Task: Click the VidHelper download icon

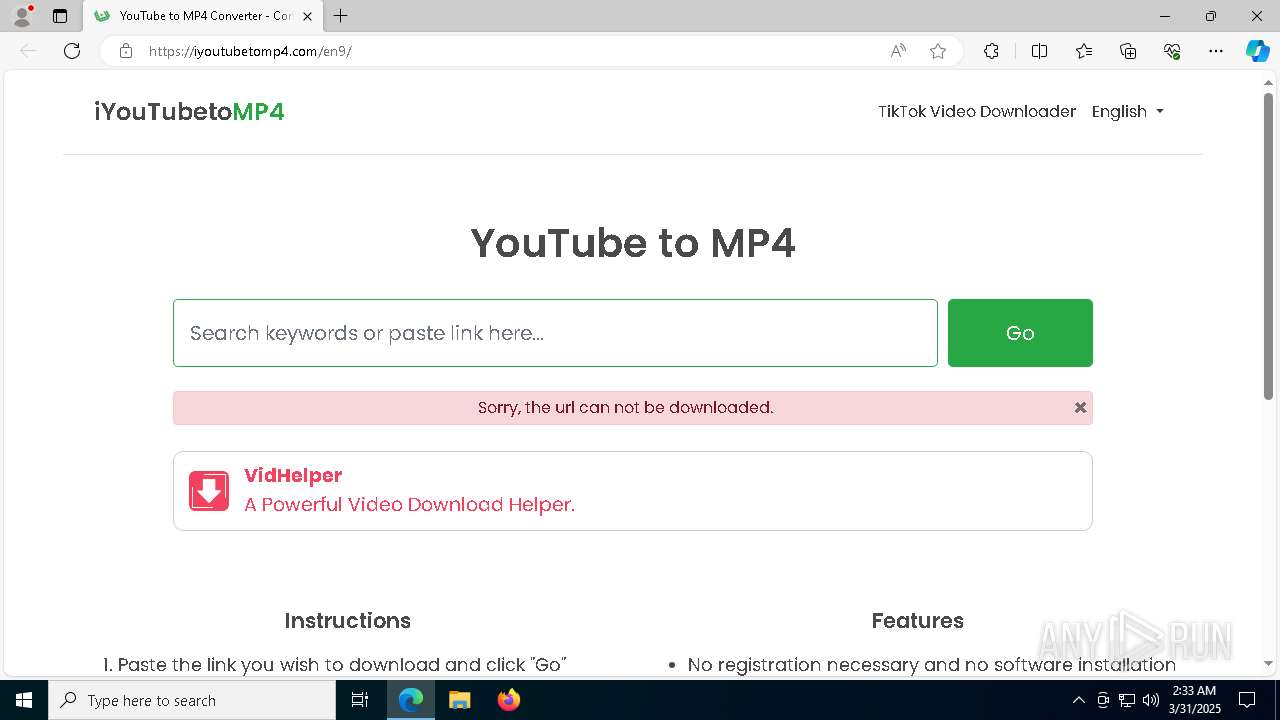Action: pyautogui.click(x=209, y=491)
